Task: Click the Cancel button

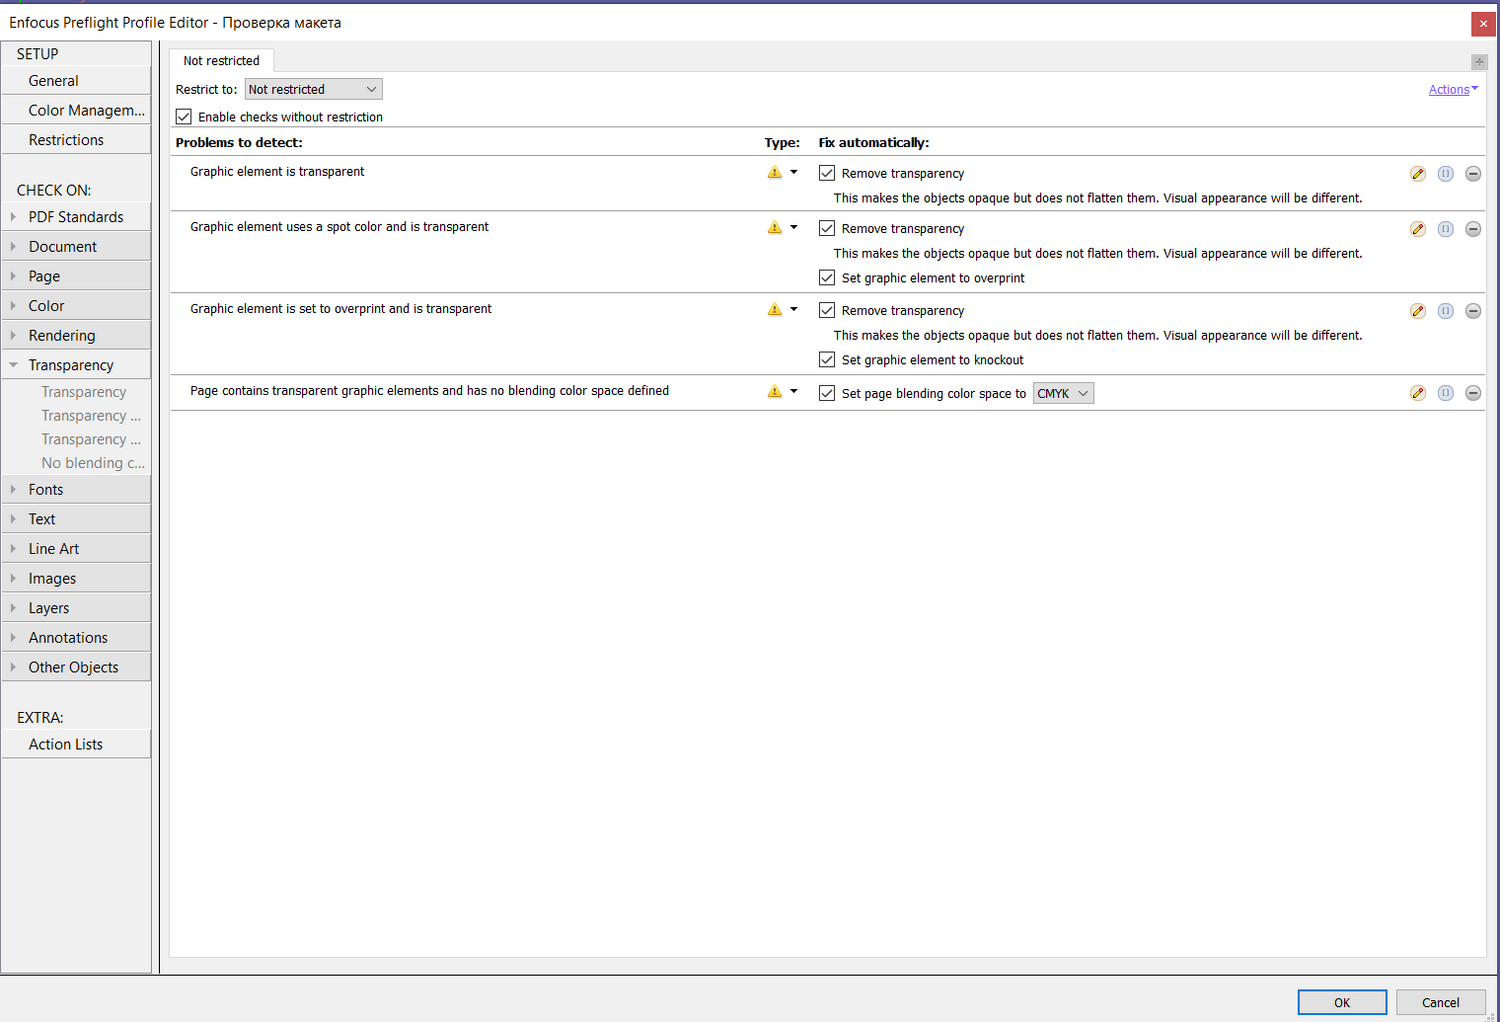Action: click(1440, 1002)
